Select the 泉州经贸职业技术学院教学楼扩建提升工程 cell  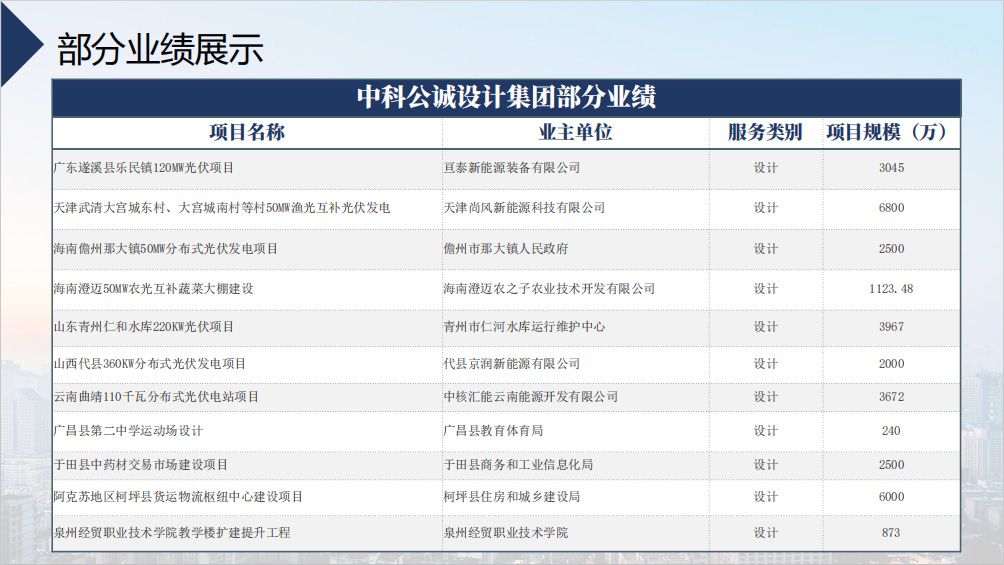(x=172, y=533)
